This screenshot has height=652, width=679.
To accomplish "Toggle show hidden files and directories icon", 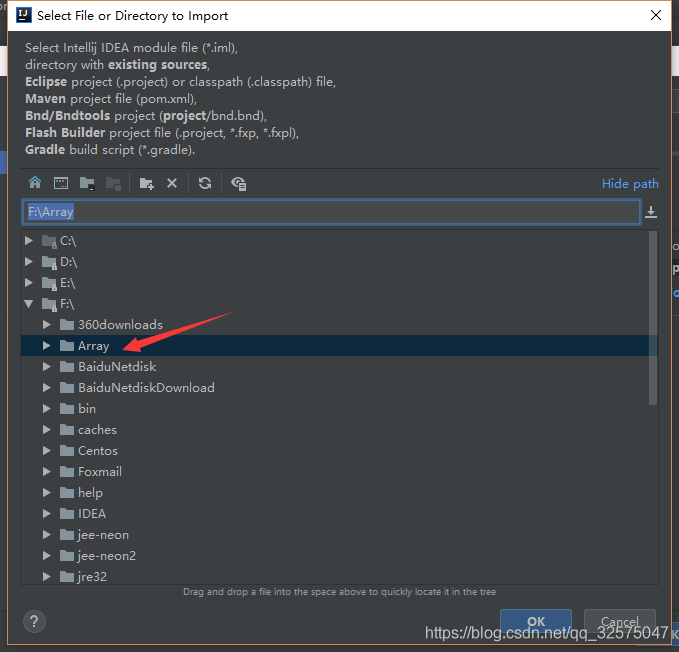I will tap(239, 183).
